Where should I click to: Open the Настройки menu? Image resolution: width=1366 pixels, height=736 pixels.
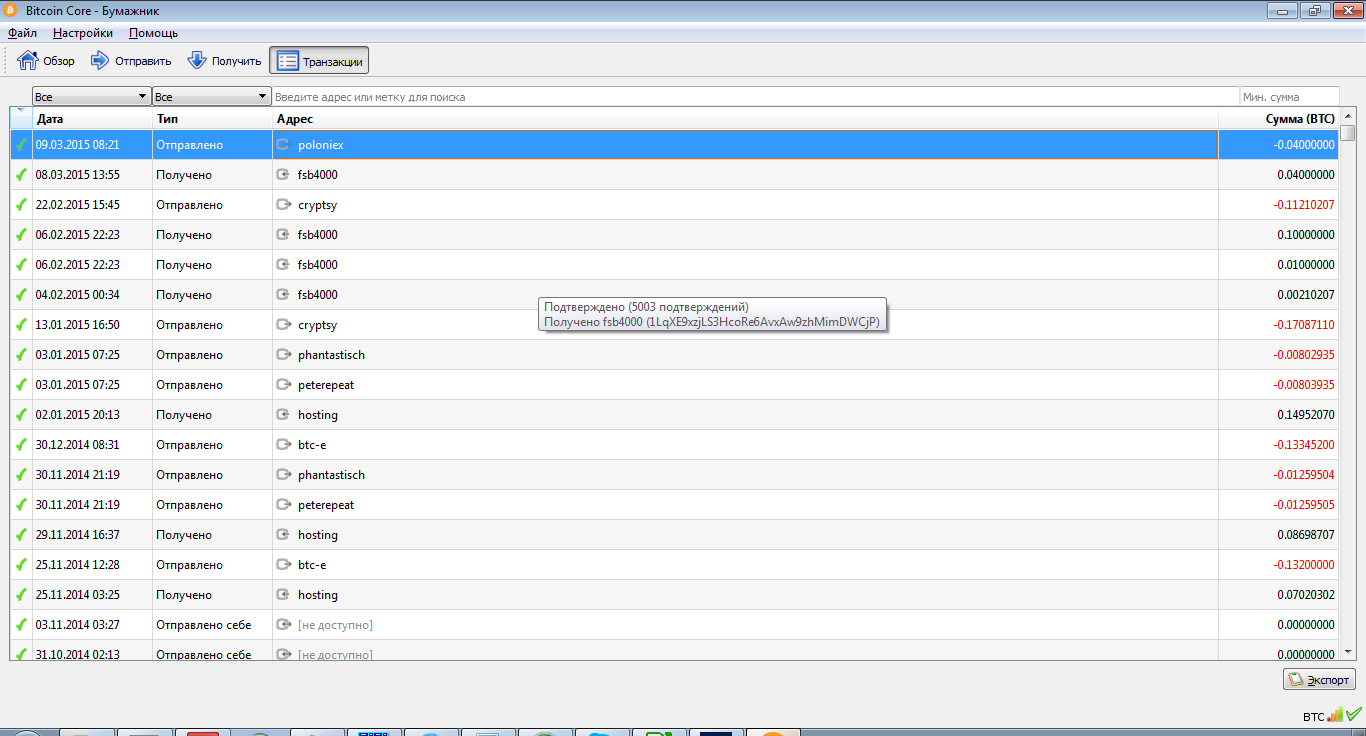point(83,33)
